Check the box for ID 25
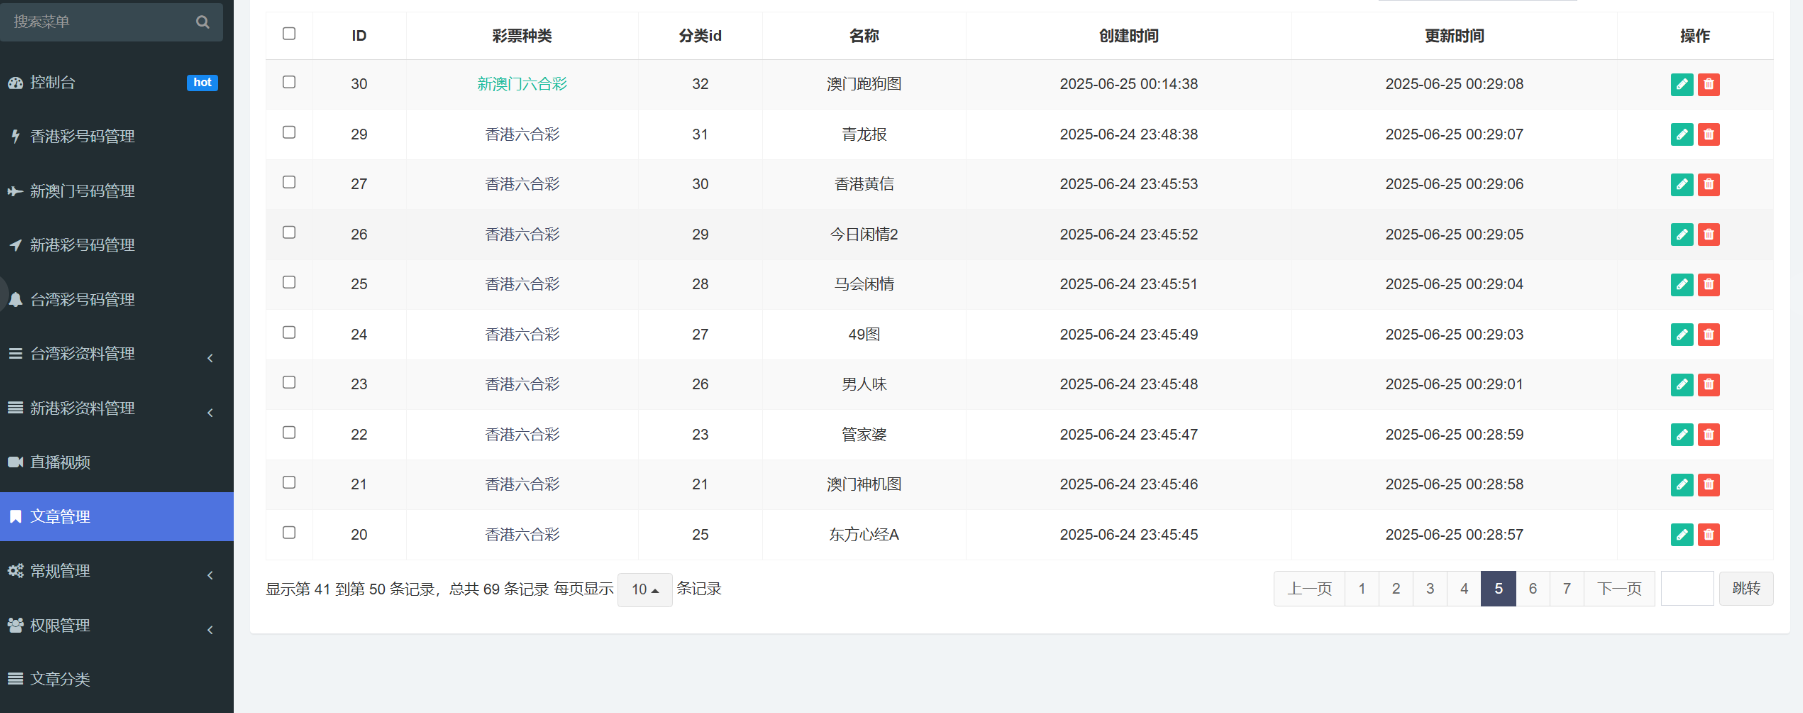1803x713 pixels. pos(289,282)
